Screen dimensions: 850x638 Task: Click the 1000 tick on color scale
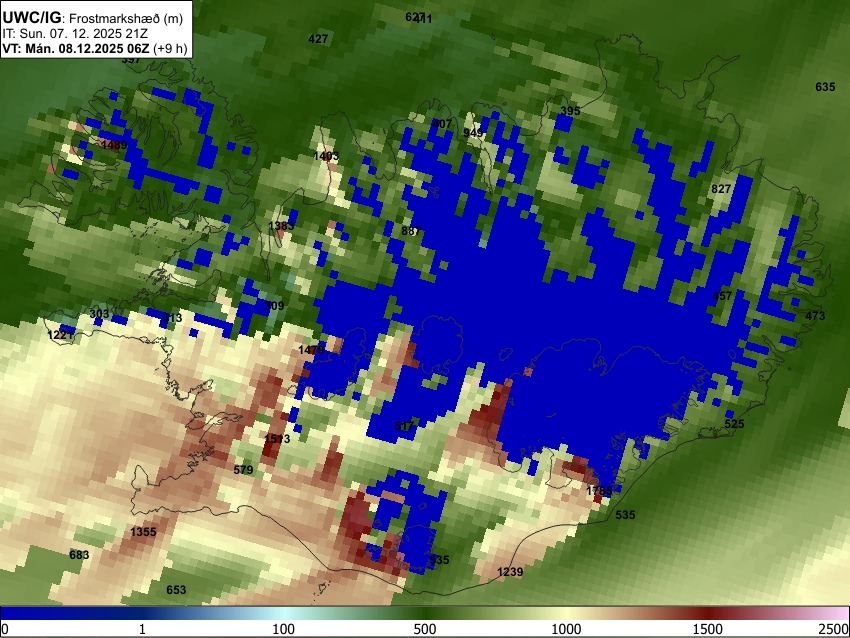566,629
